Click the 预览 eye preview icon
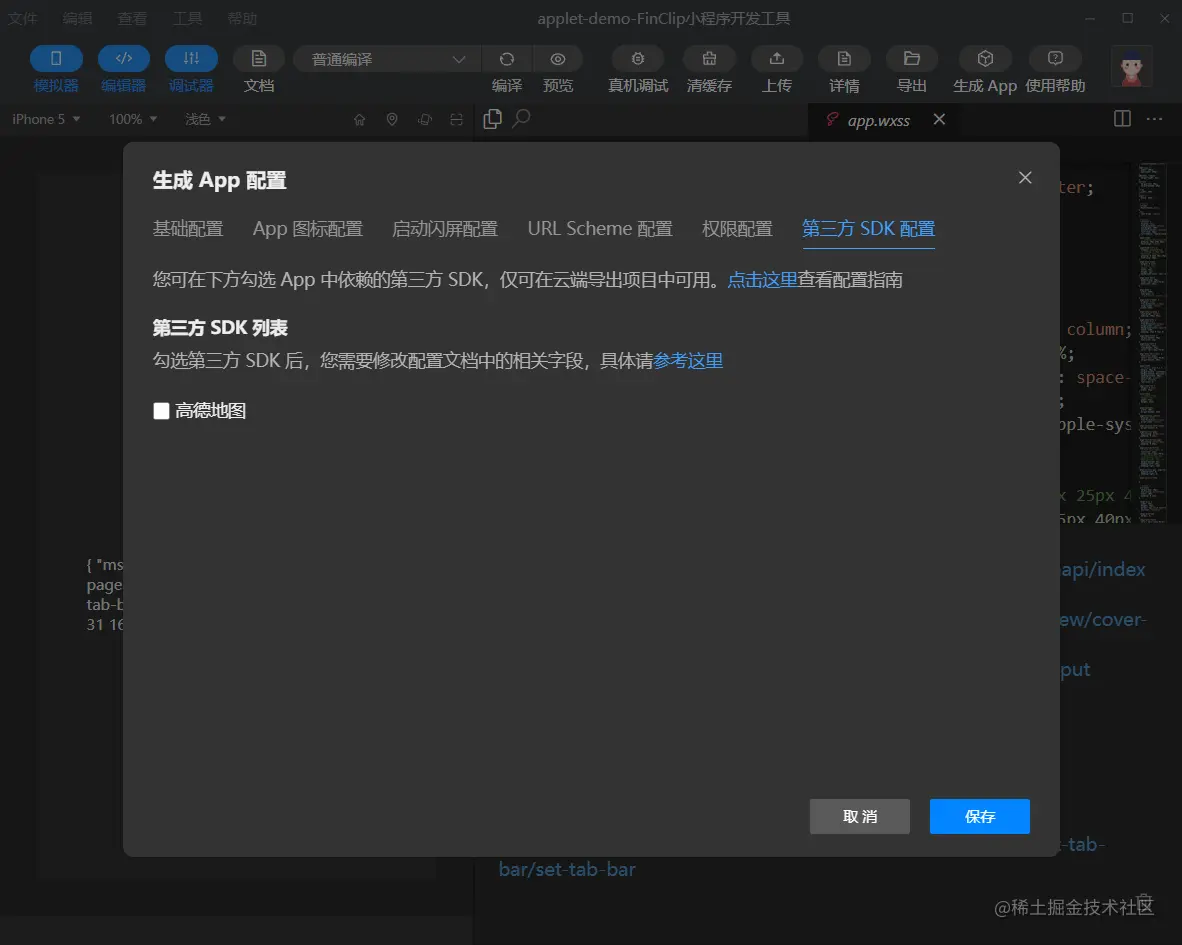This screenshot has width=1182, height=945. (558, 59)
